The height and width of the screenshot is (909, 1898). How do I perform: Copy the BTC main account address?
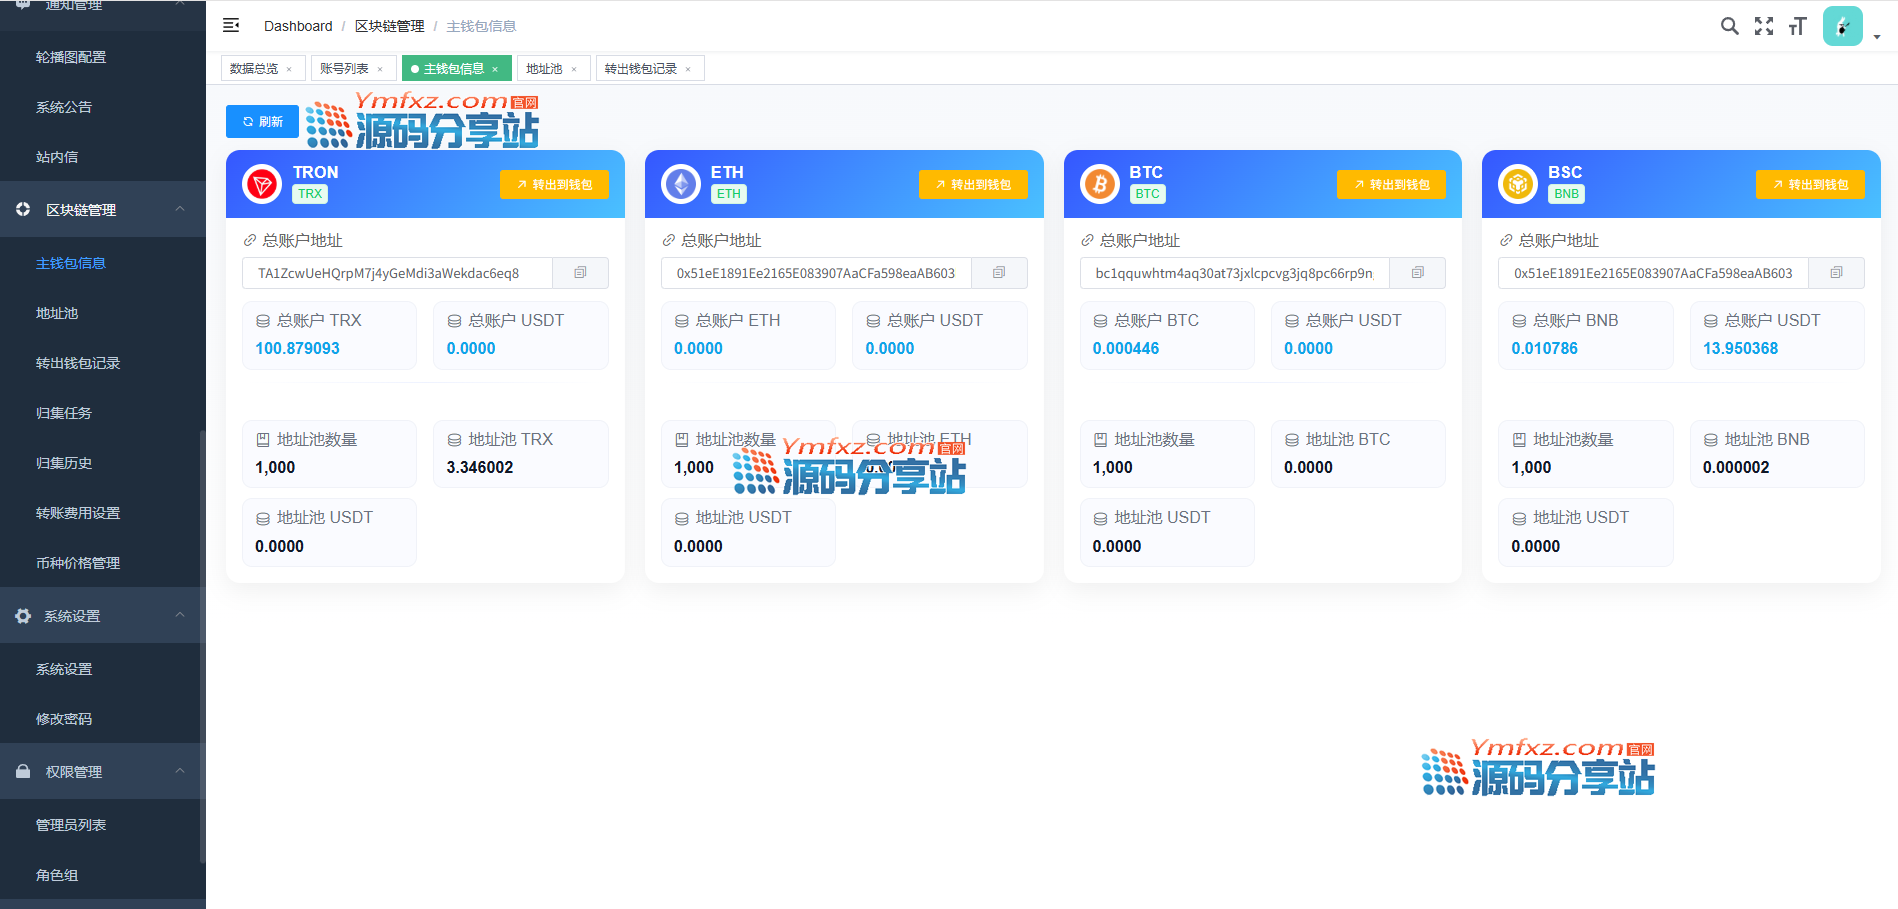[x=1417, y=273]
